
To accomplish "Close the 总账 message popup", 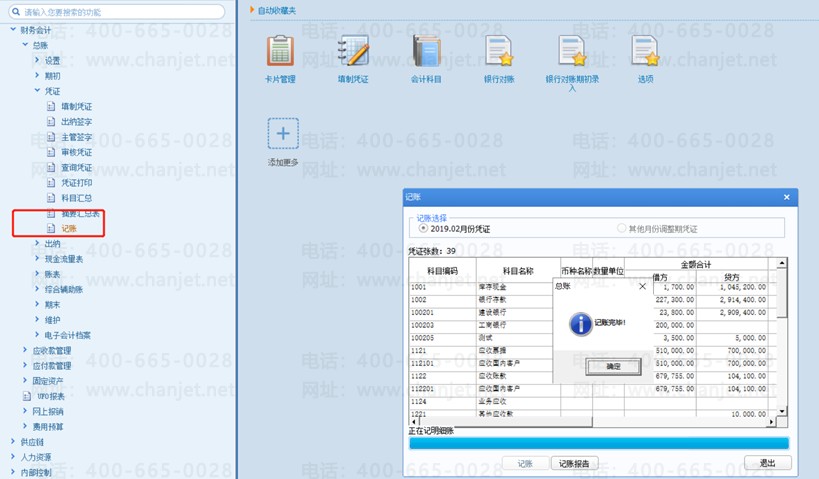I will (642, 286).
